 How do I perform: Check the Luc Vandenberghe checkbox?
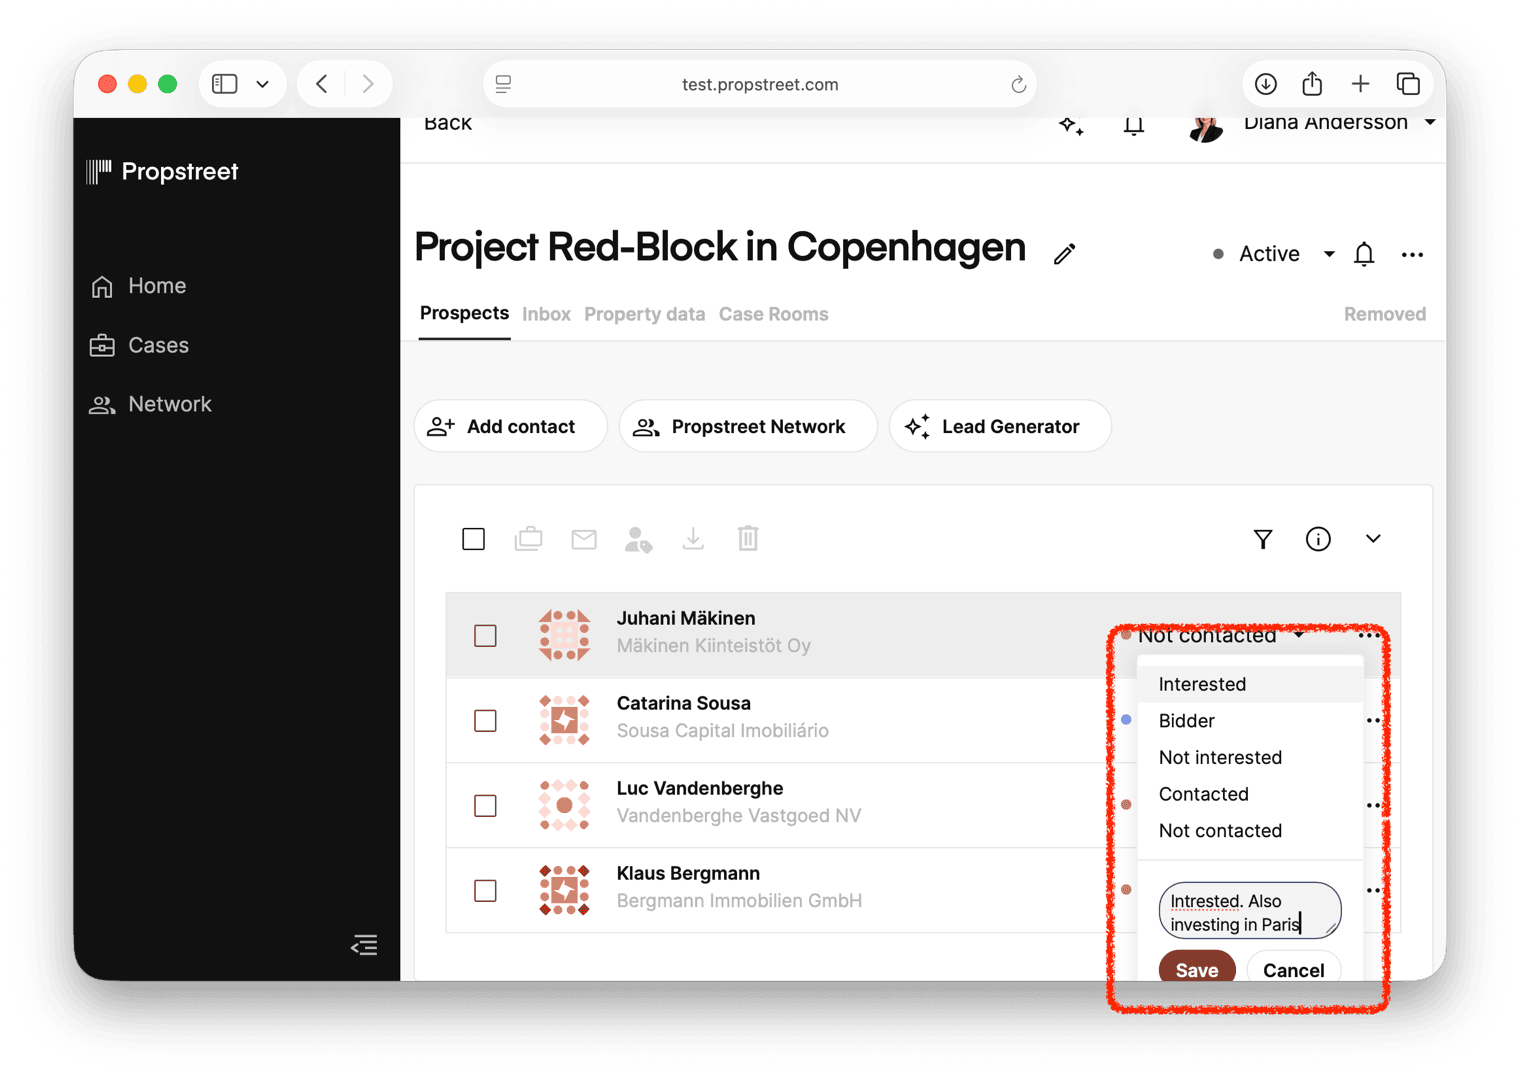(486, 805)
